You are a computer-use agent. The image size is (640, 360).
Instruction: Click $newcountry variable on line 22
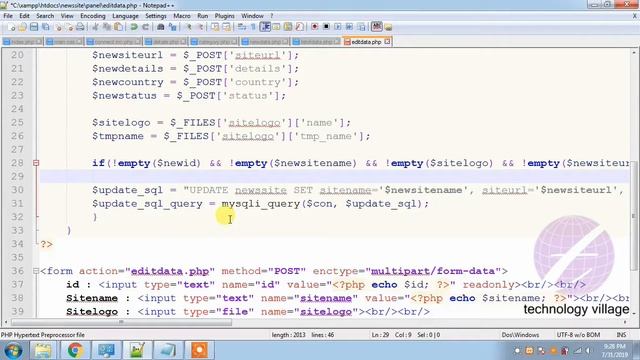(128, 82)
